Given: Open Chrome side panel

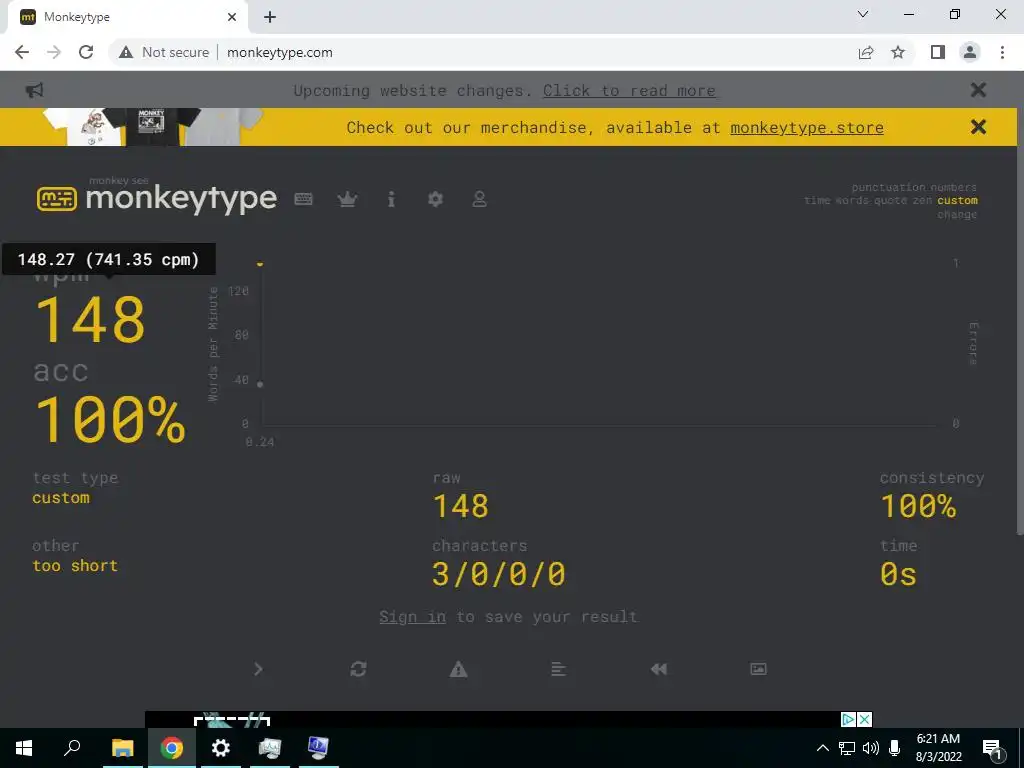Looking at the screenshot, I should 938,52.
